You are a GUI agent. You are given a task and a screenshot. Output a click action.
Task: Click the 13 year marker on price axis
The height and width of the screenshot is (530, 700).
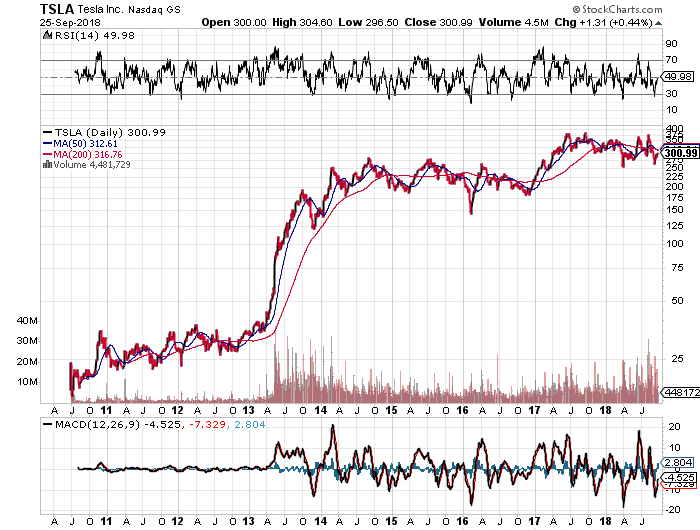click(248, 410)
